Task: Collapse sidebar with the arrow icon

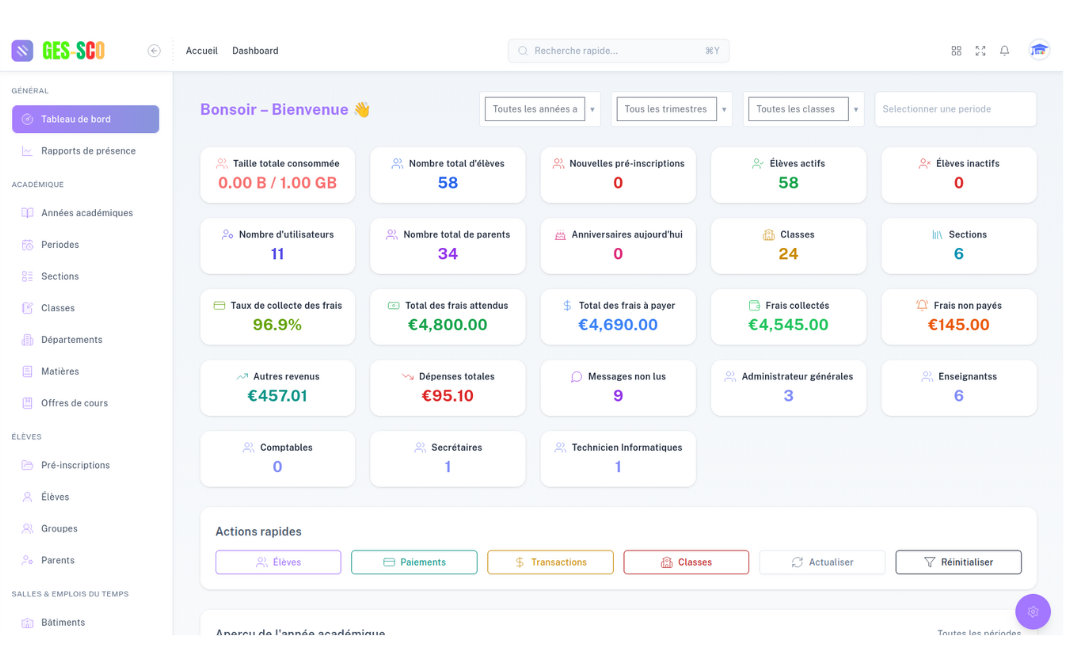Action: click(x=154, y=51)
